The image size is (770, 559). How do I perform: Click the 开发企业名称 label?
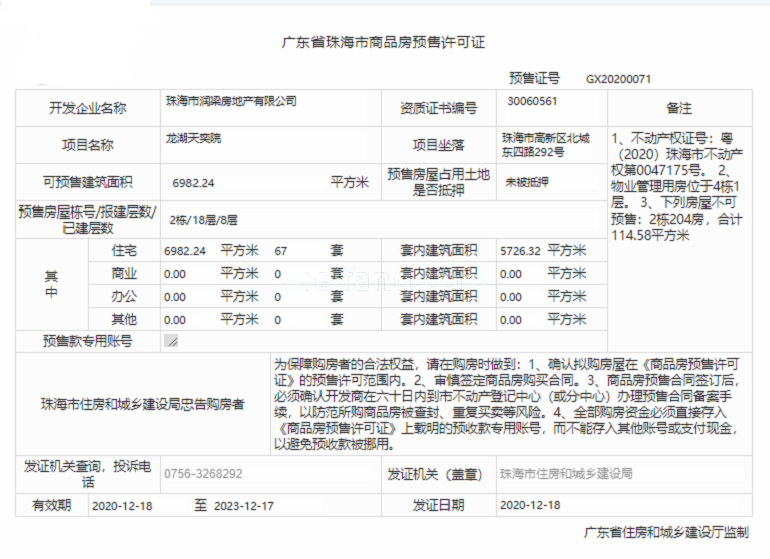87,108
